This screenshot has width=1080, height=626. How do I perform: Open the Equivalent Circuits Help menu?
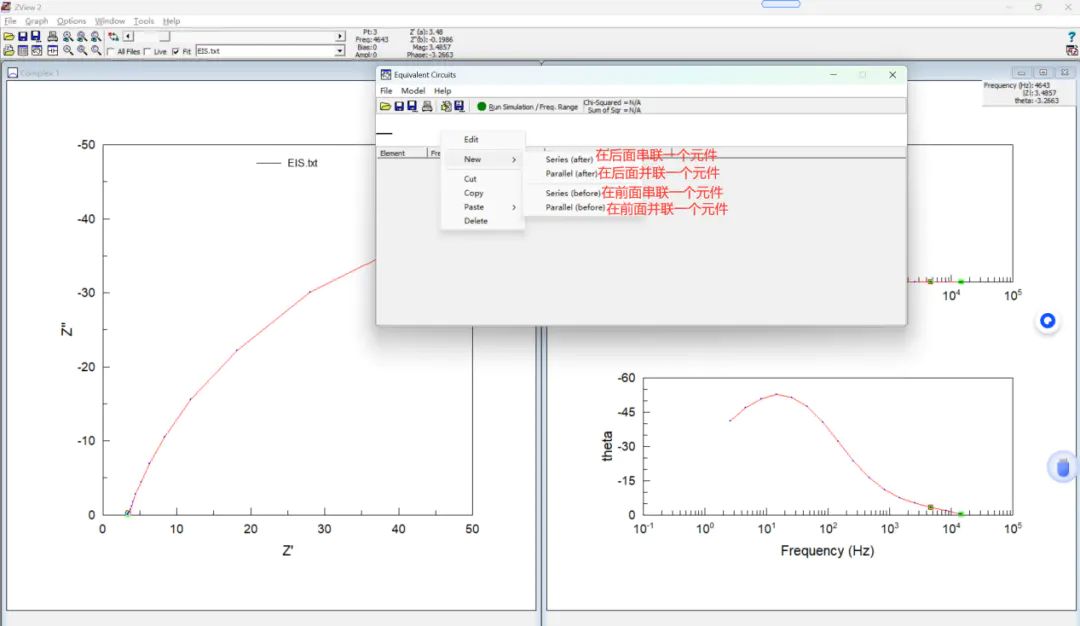click(x=442, y=91)
